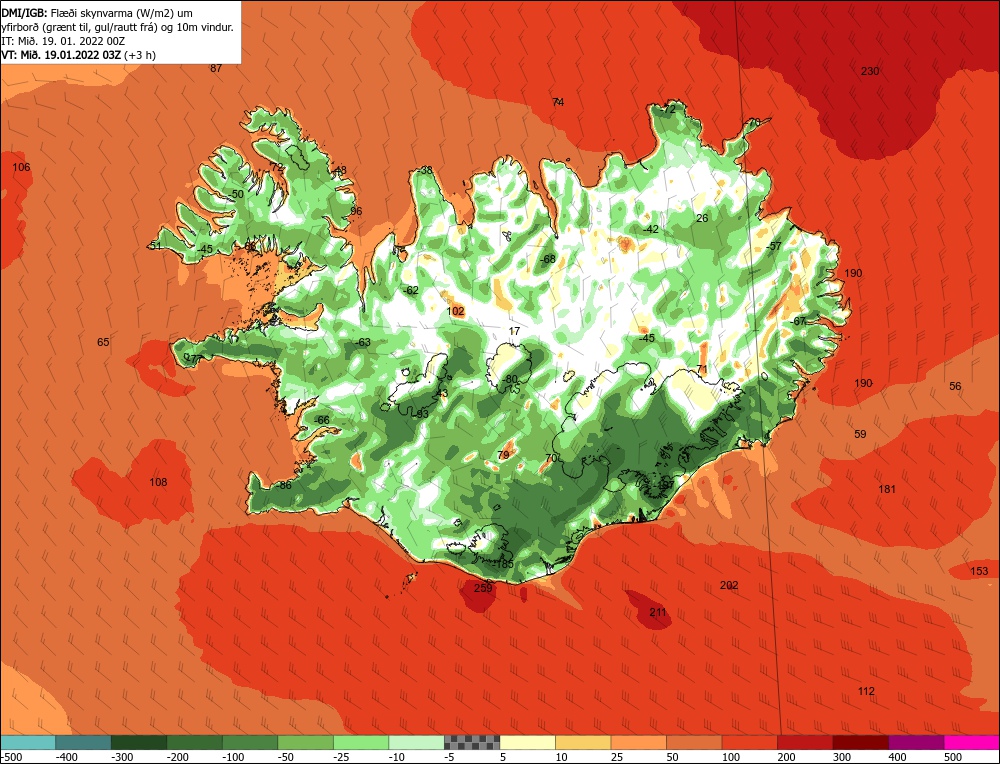Click the 230 value in the northeast sea
Screen dimensions: 1000x764
870,71
